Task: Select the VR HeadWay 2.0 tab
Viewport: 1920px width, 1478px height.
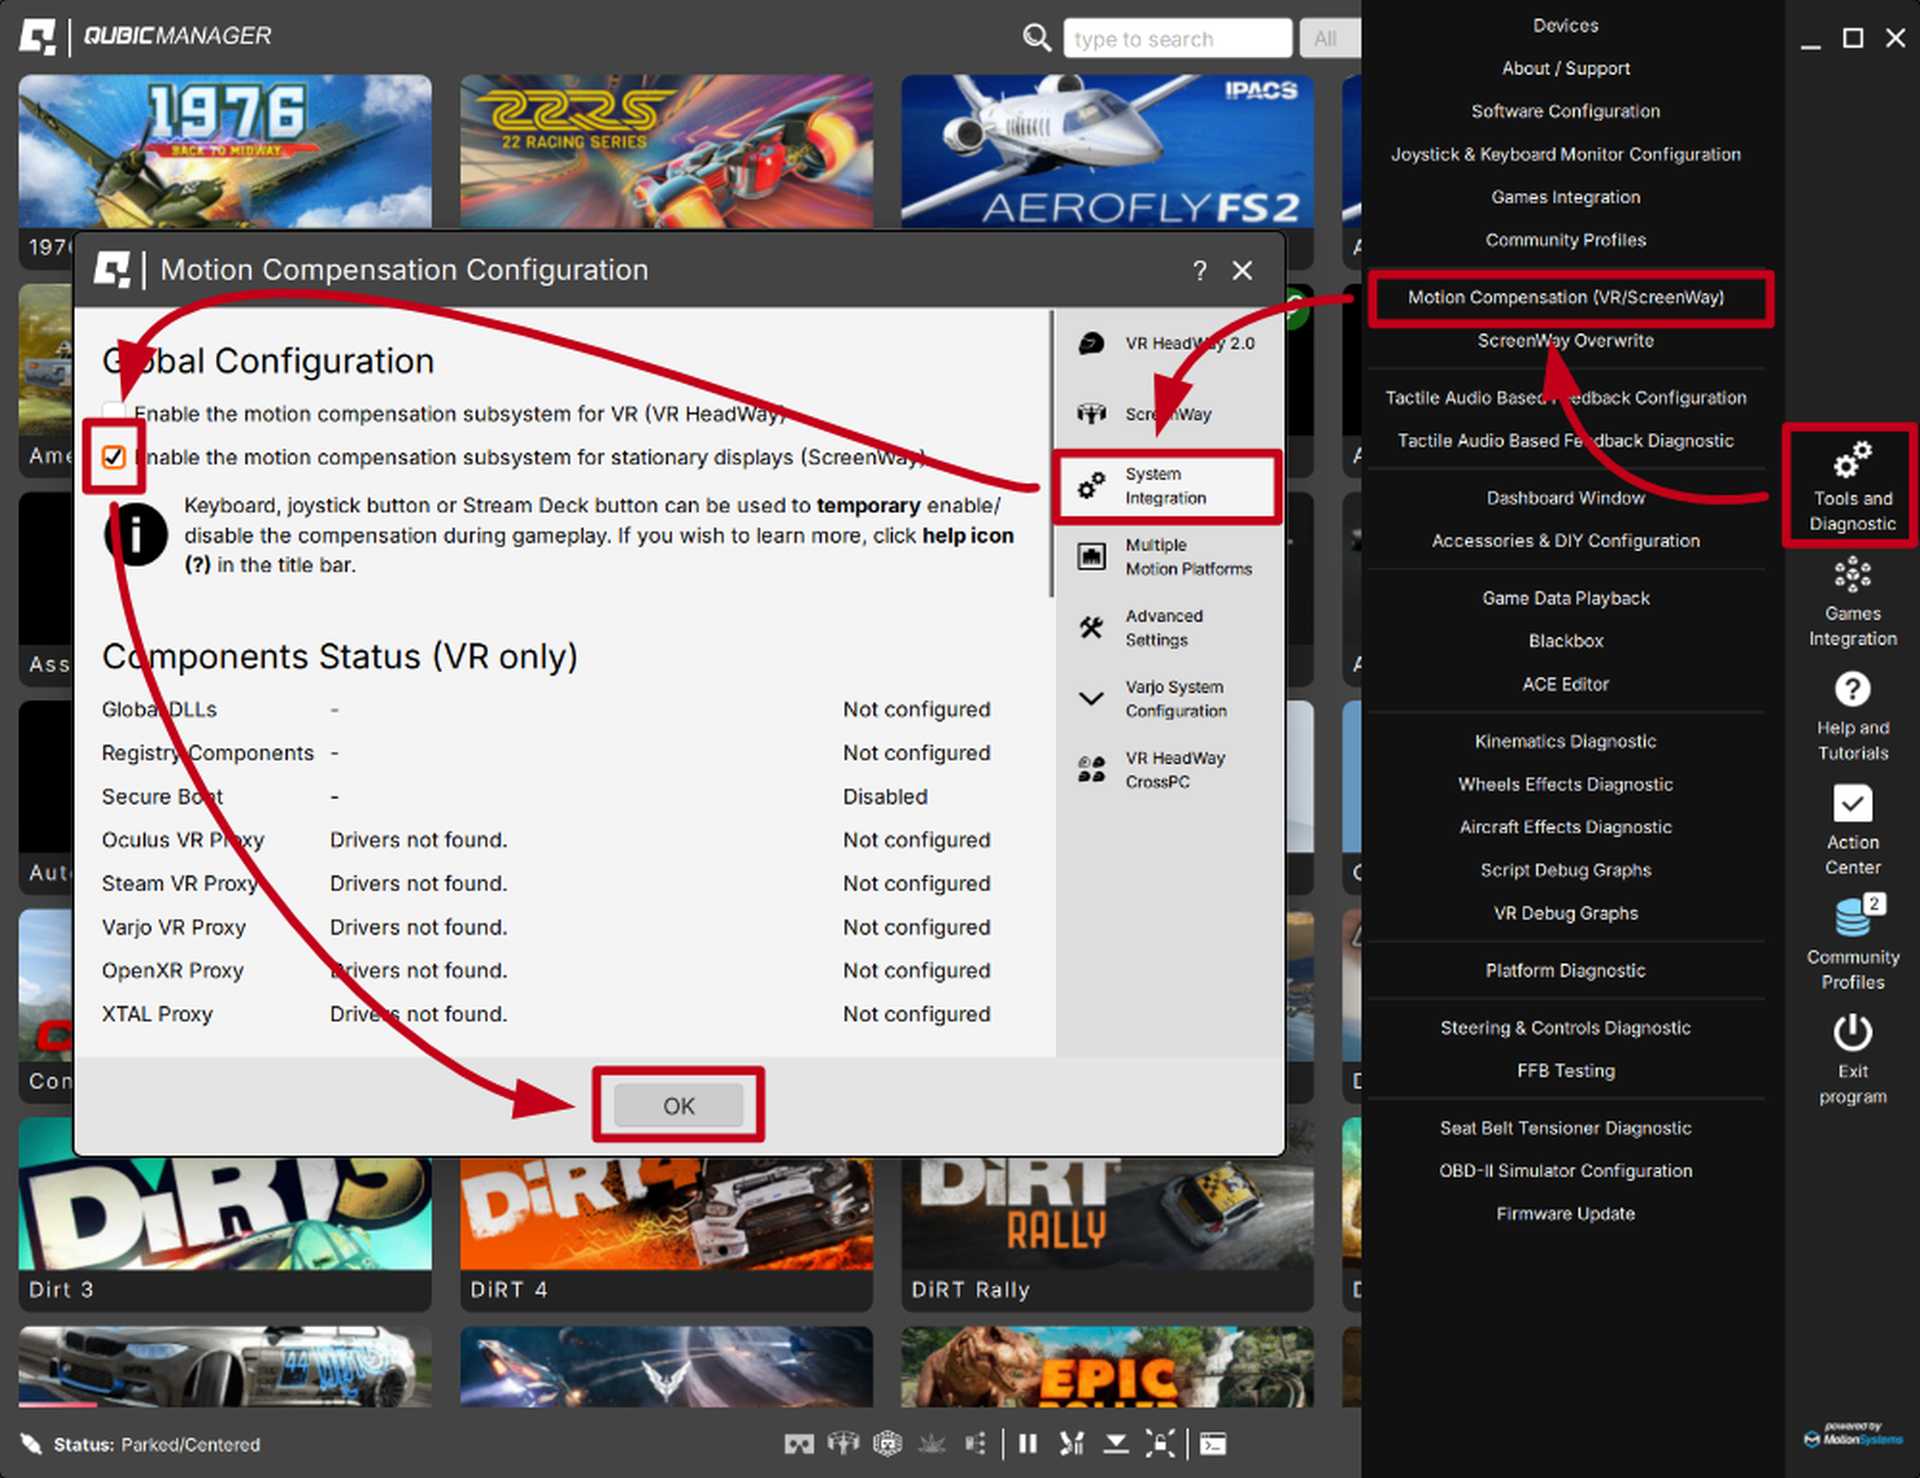Action: click(x=1167, y=343)
